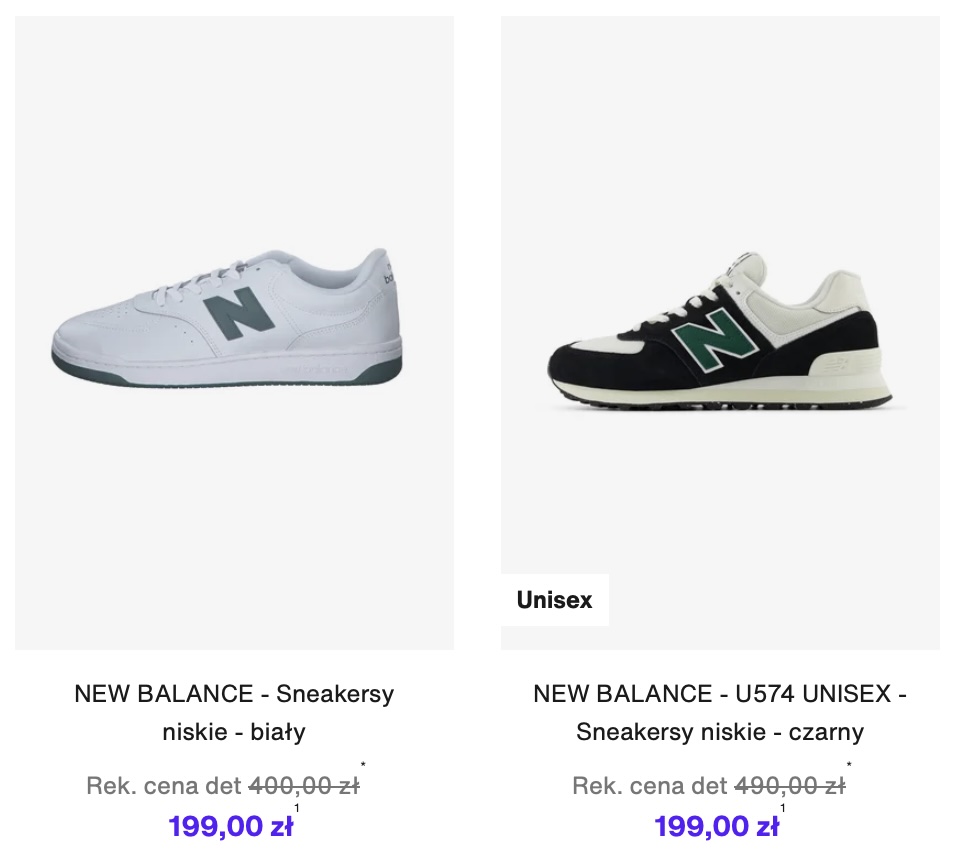Image resolution: width=958 pixels, height=866 pixels.
Task: Click the 'niskie - biały' title line
Action: [x=234, y=733]
